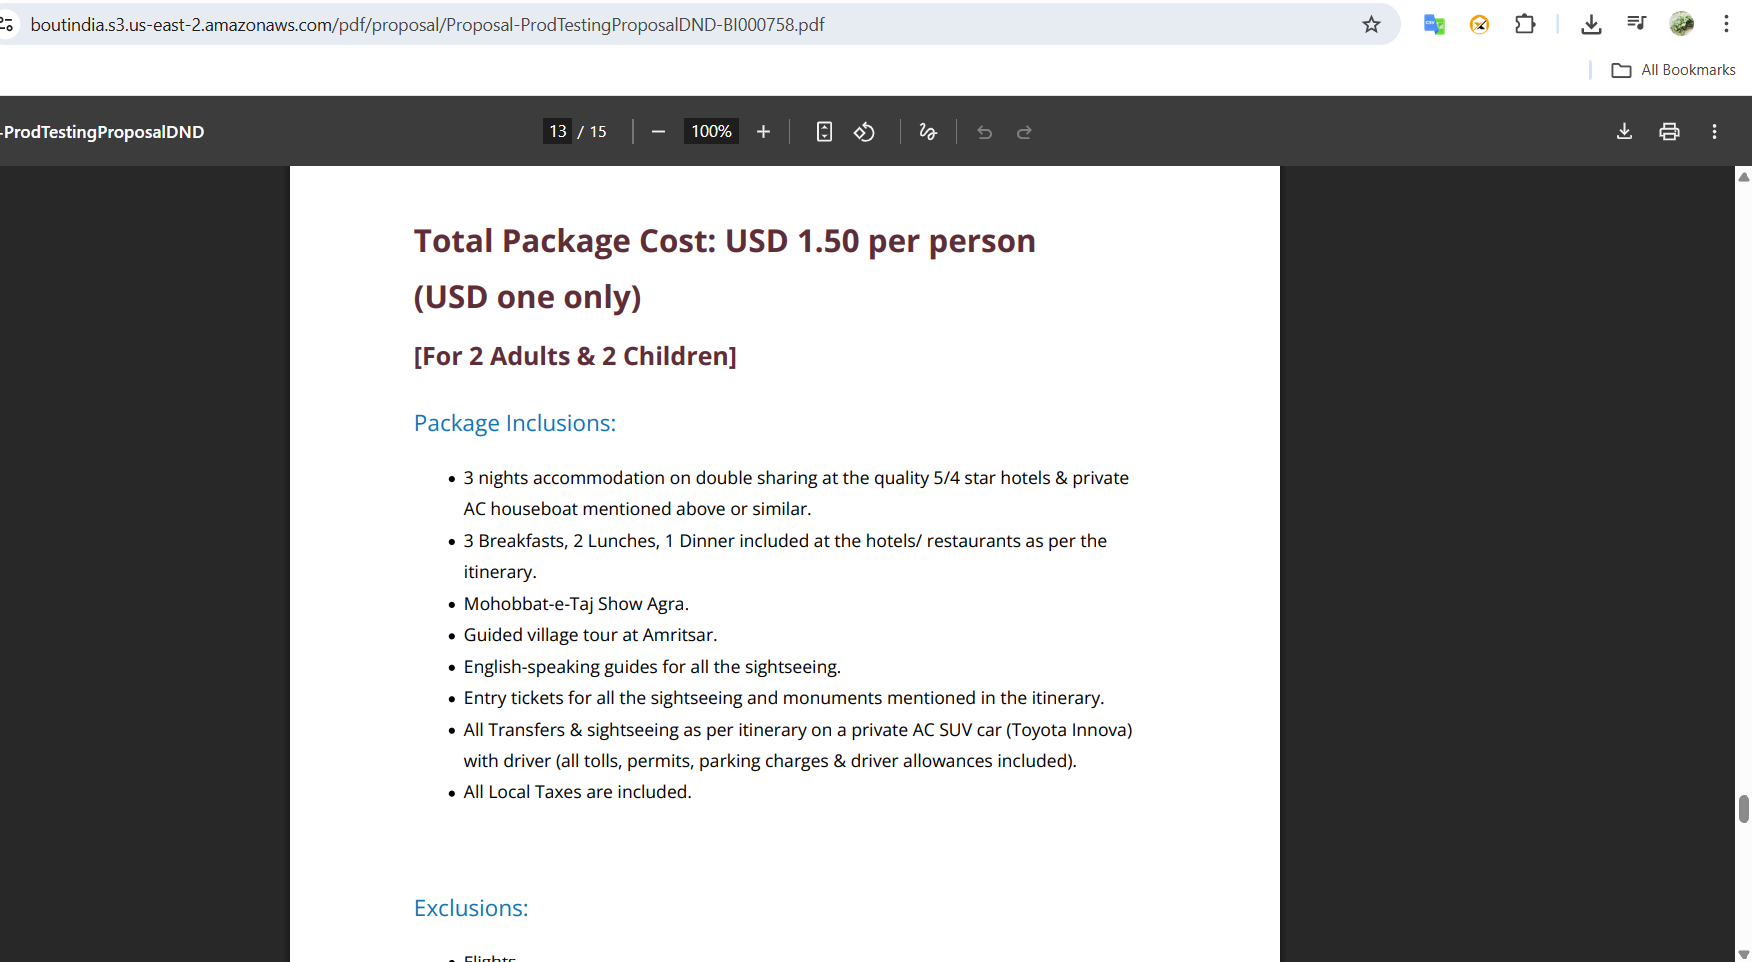
Task: Print the PDF document
Action: 1669,132
